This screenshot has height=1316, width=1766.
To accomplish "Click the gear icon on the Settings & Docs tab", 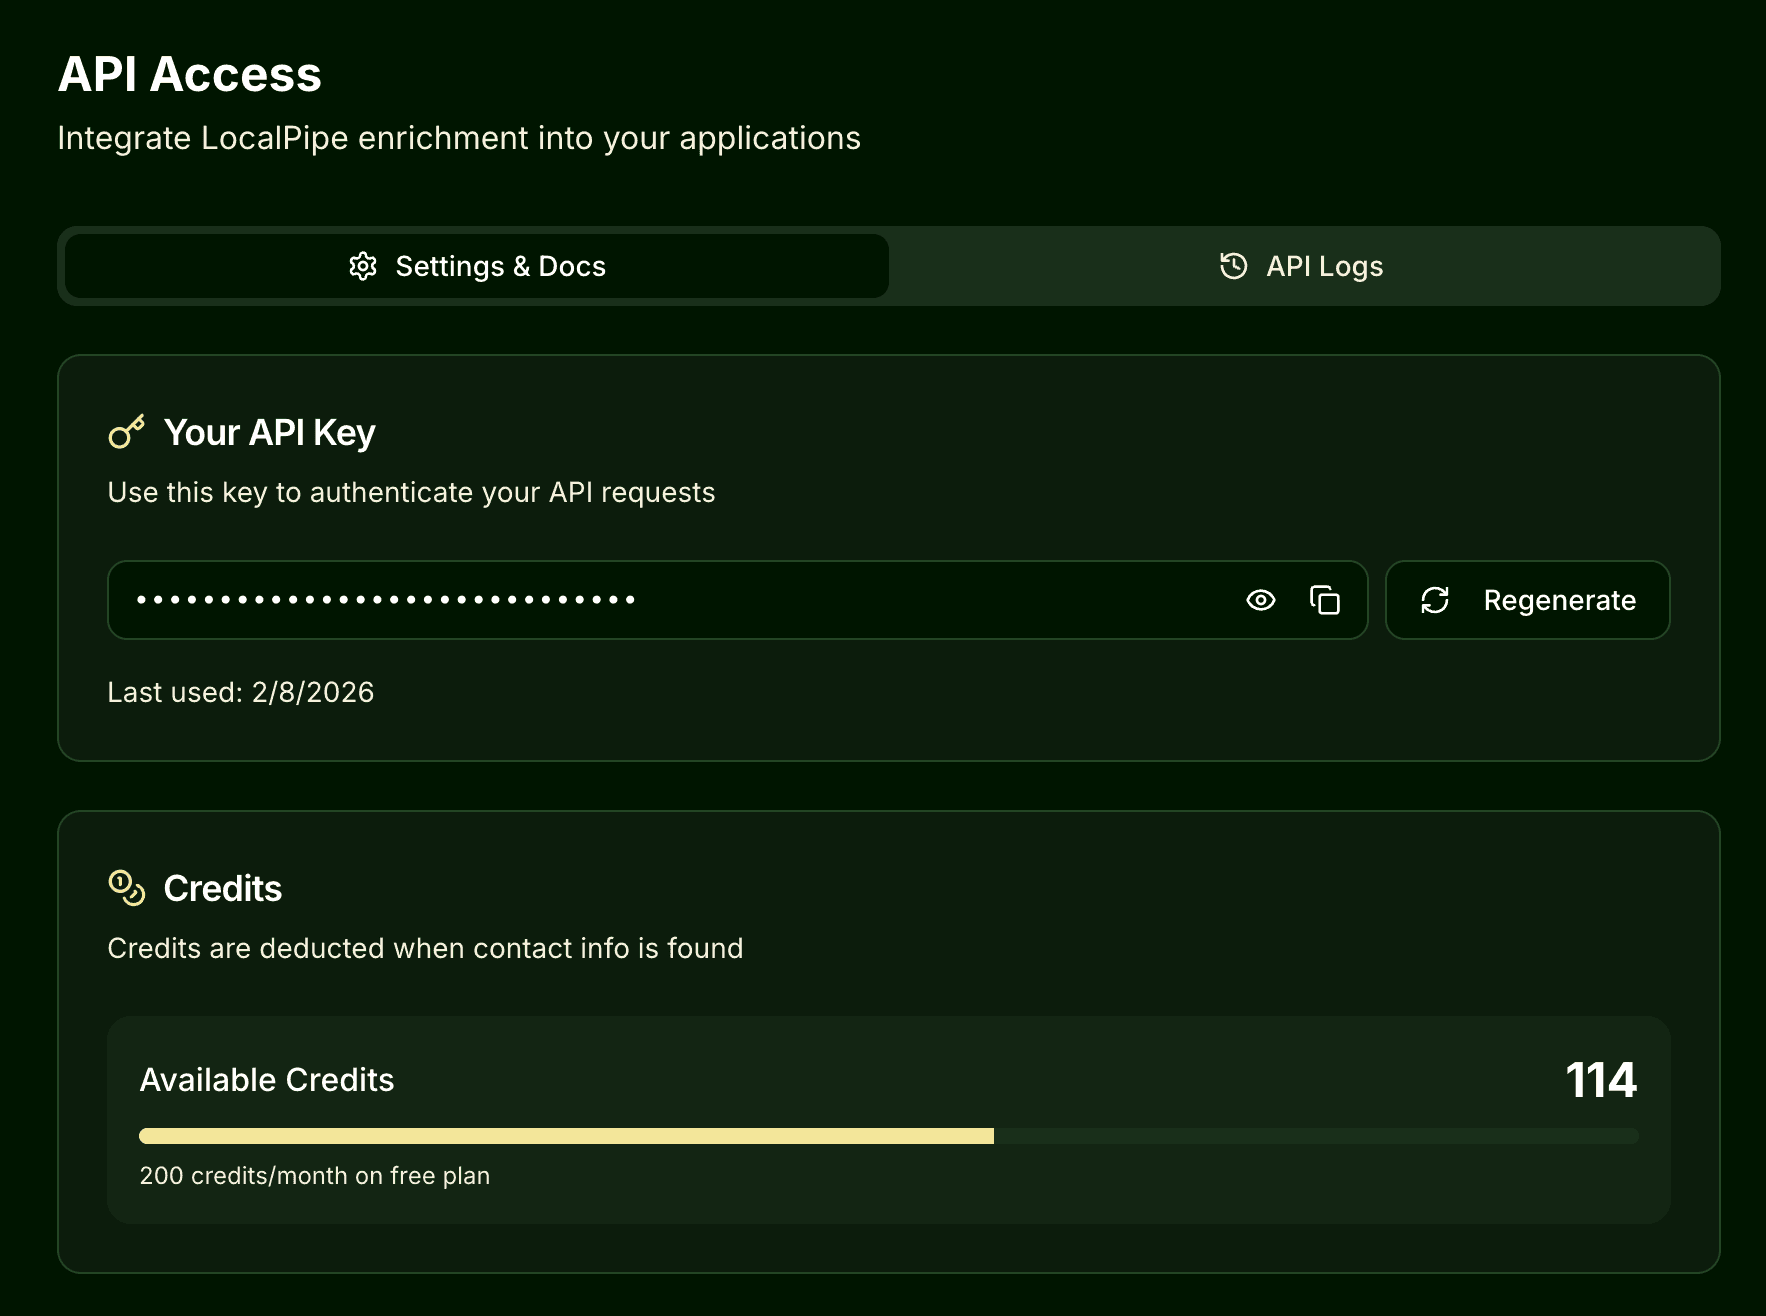I will [x=364, y=266].
